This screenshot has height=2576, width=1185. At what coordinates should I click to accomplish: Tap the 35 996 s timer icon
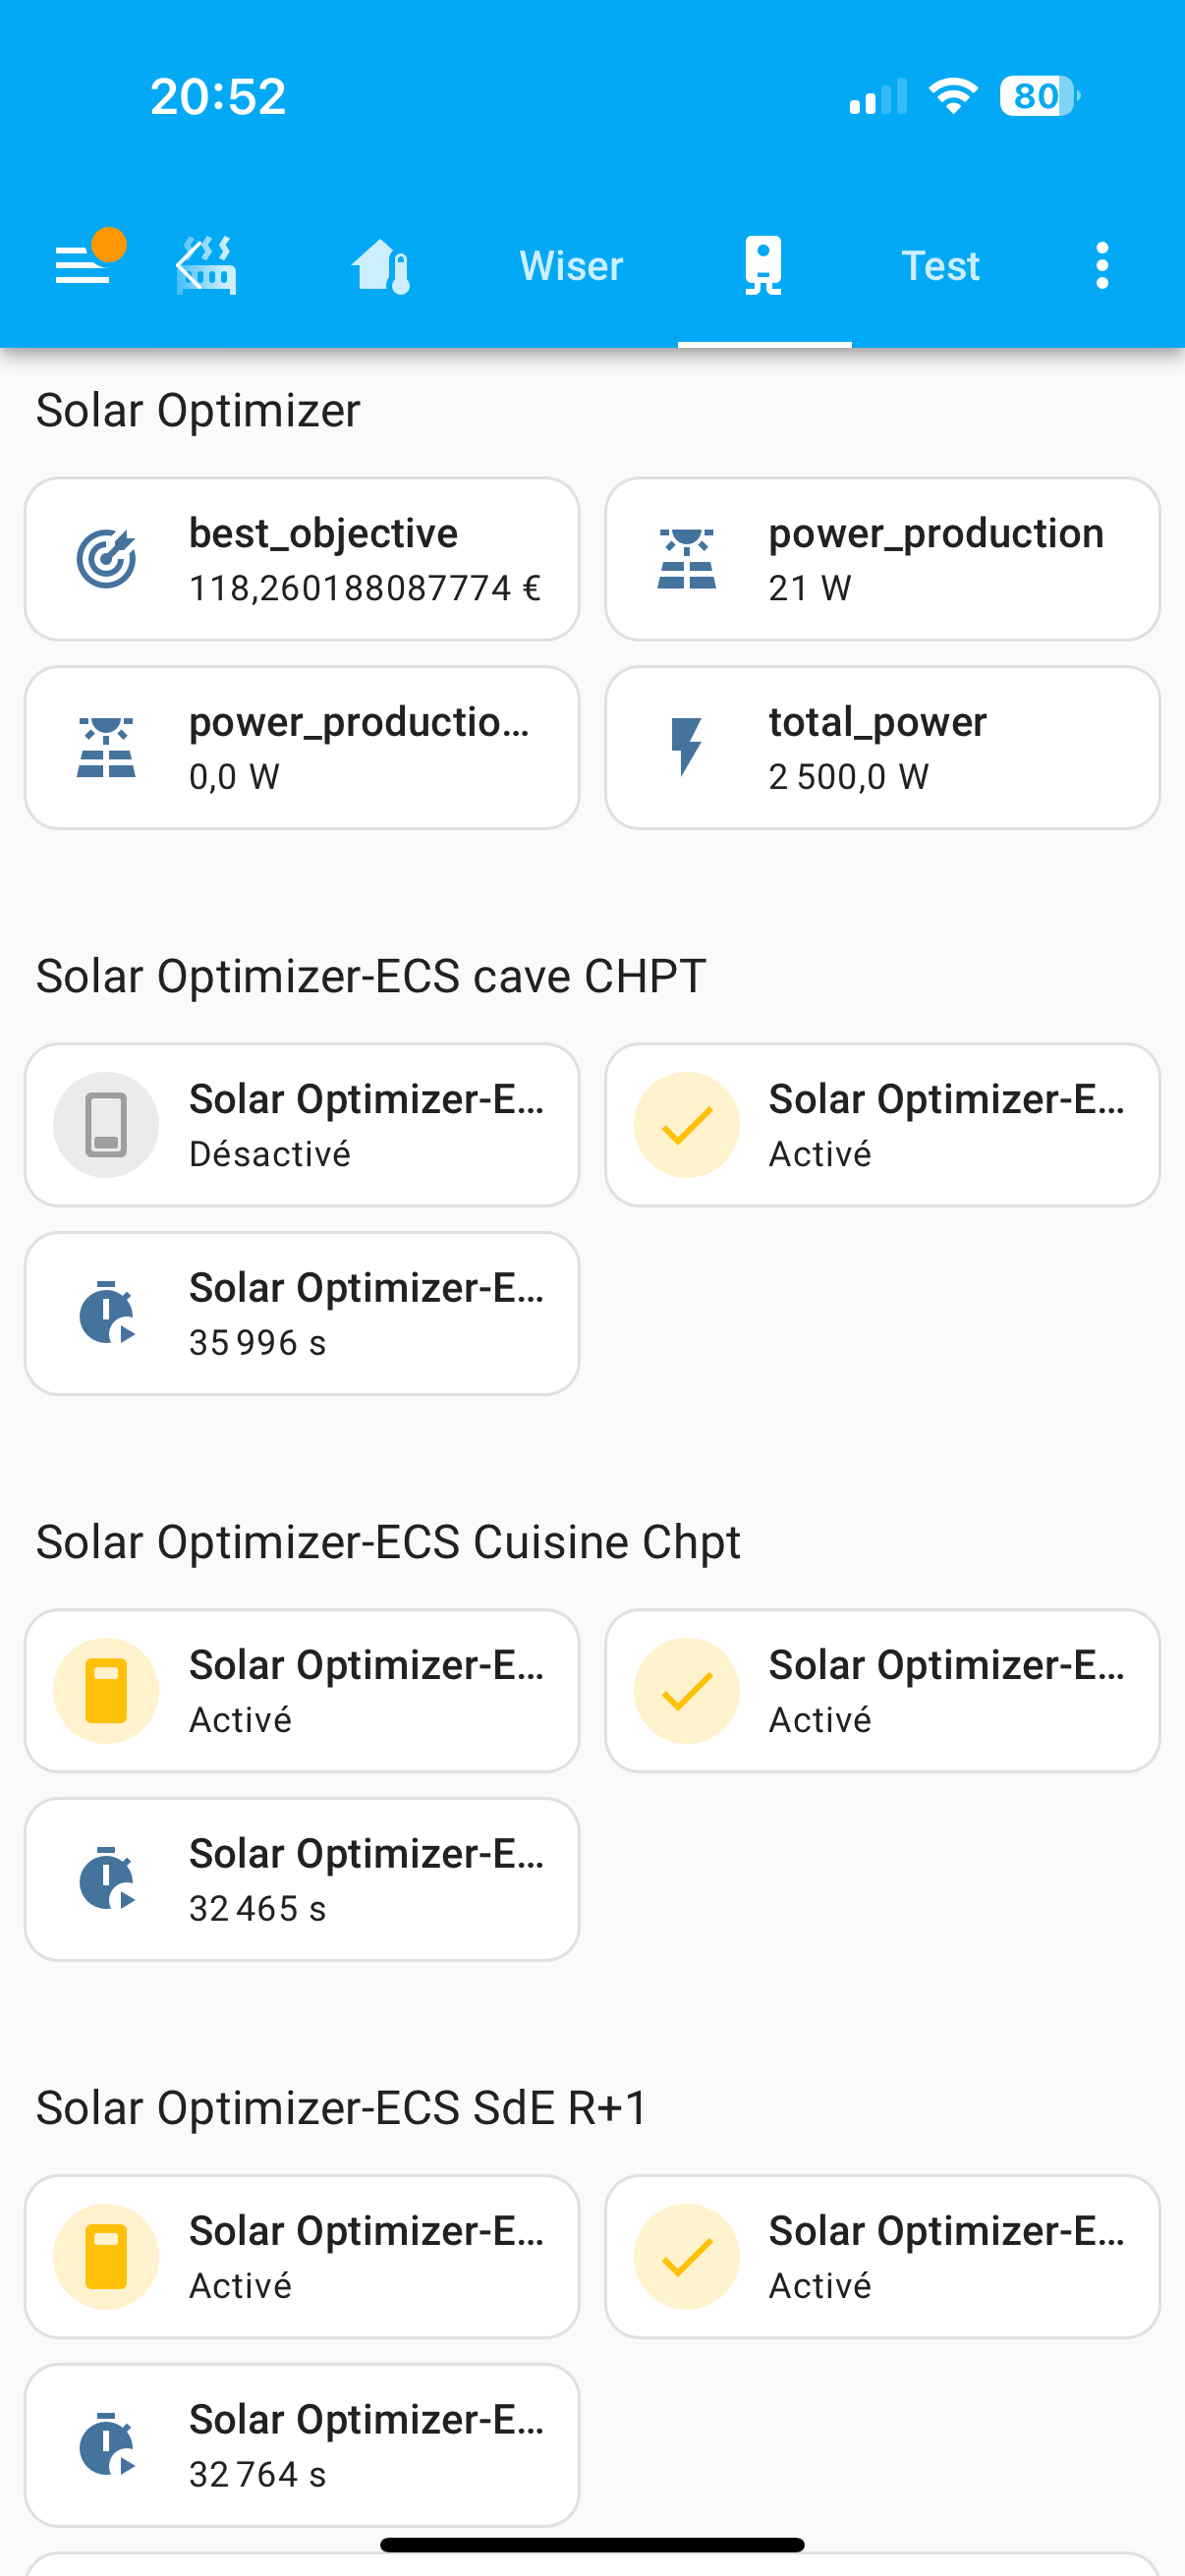pyautogui.click(x=106, y=1313)
